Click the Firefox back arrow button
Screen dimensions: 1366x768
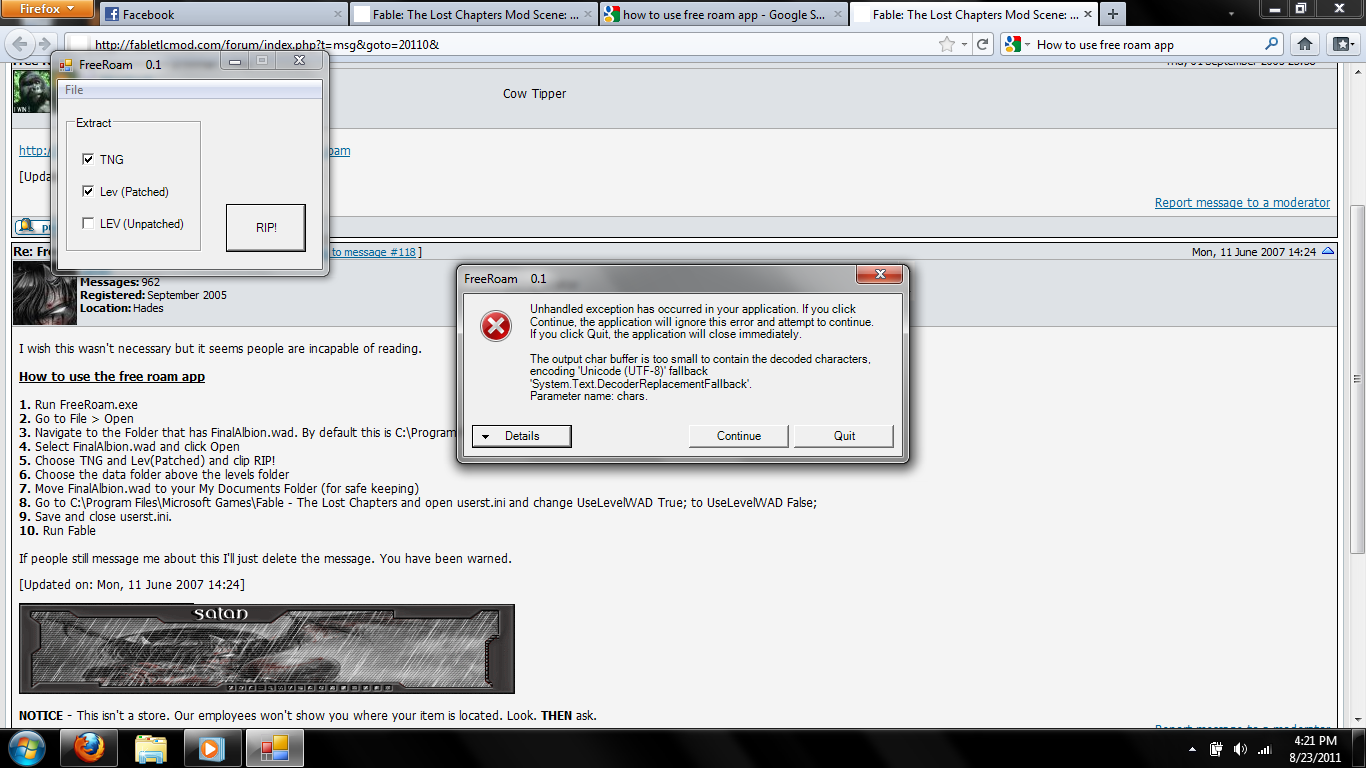pos(21,44)
